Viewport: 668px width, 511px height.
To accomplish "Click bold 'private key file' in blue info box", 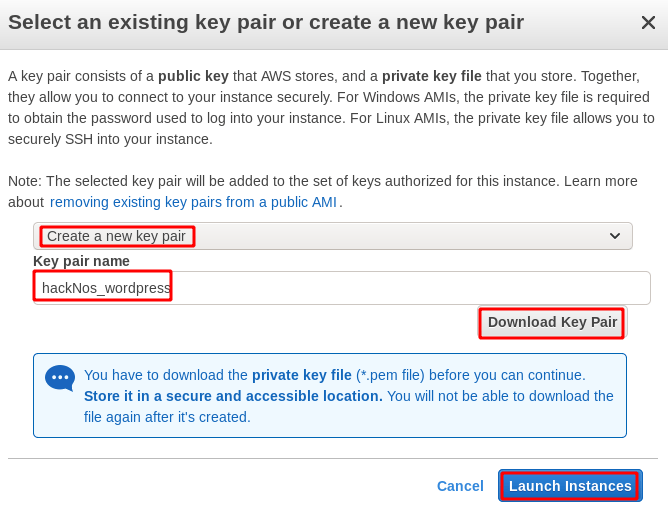I will [302, 375].
